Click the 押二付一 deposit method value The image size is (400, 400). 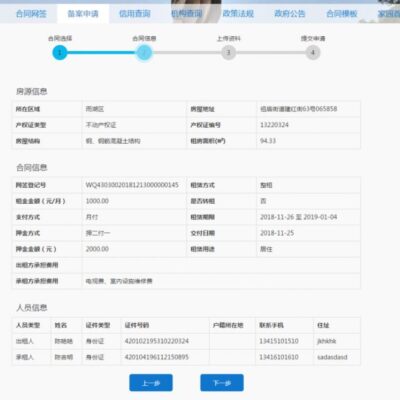coord(98,233)
